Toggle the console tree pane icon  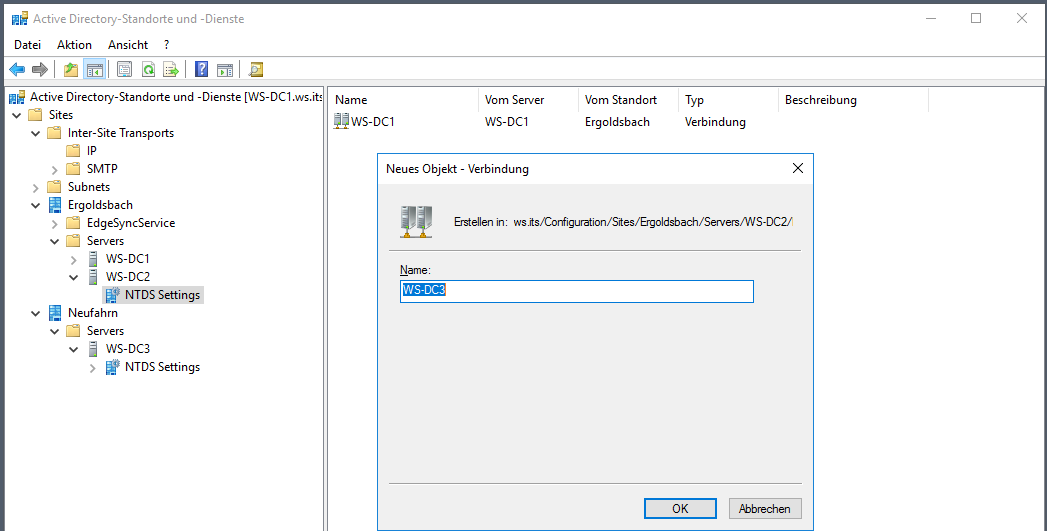click(x=94, y=69)
